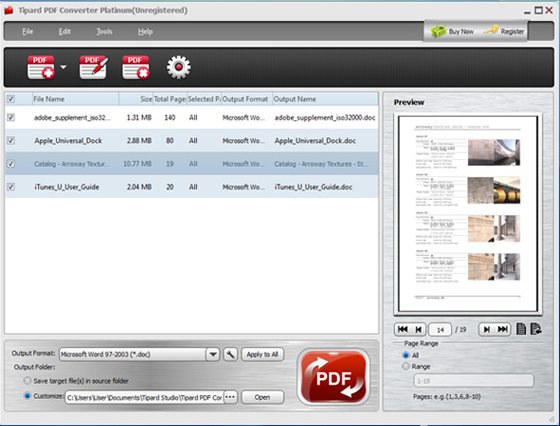Select iTunes_U_User_Guide file name
Viewport: 560px width, 426px height.
[x=66, y=187]
